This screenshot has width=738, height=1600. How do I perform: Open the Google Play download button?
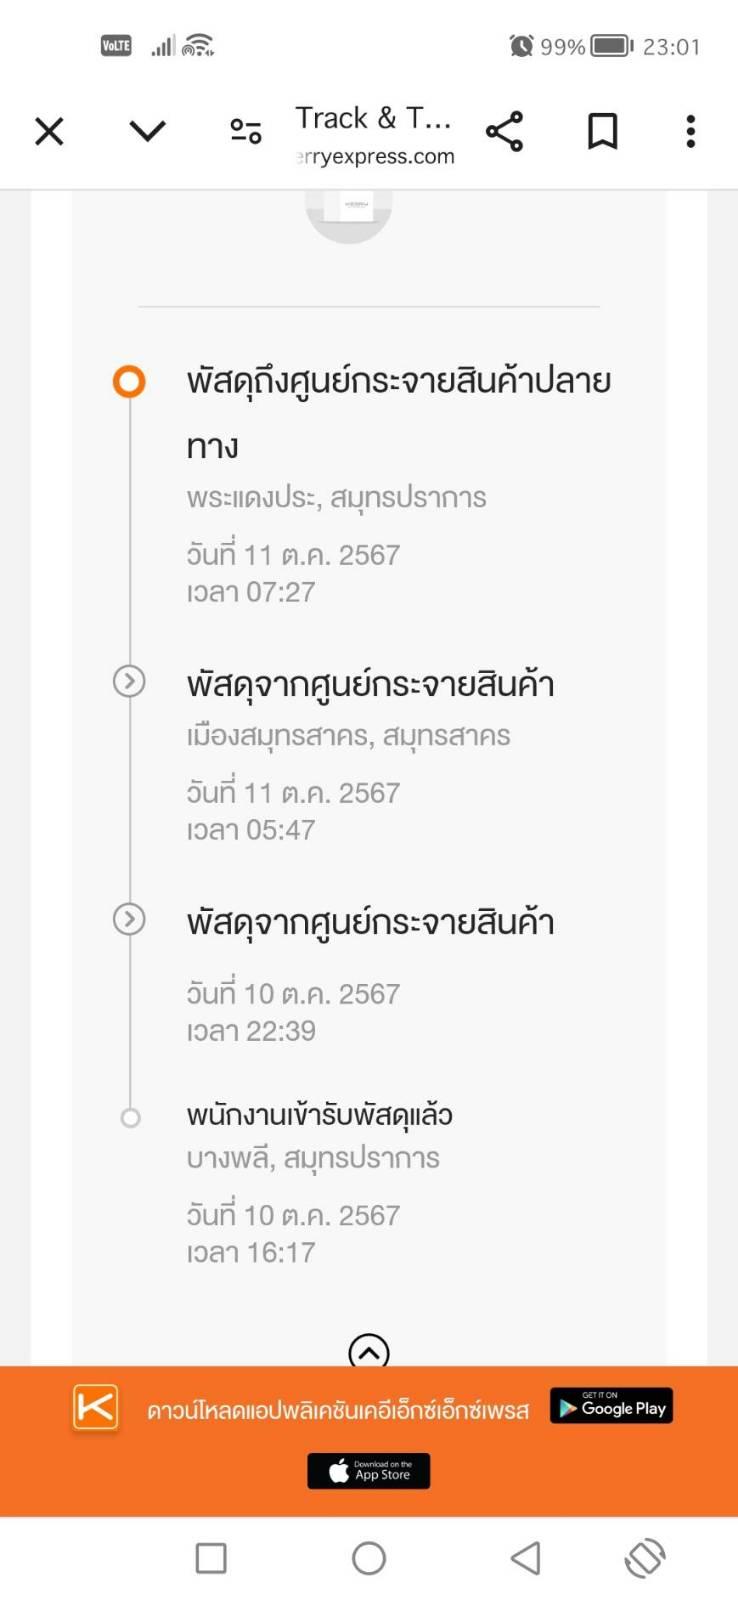[x=611, y=1406]
